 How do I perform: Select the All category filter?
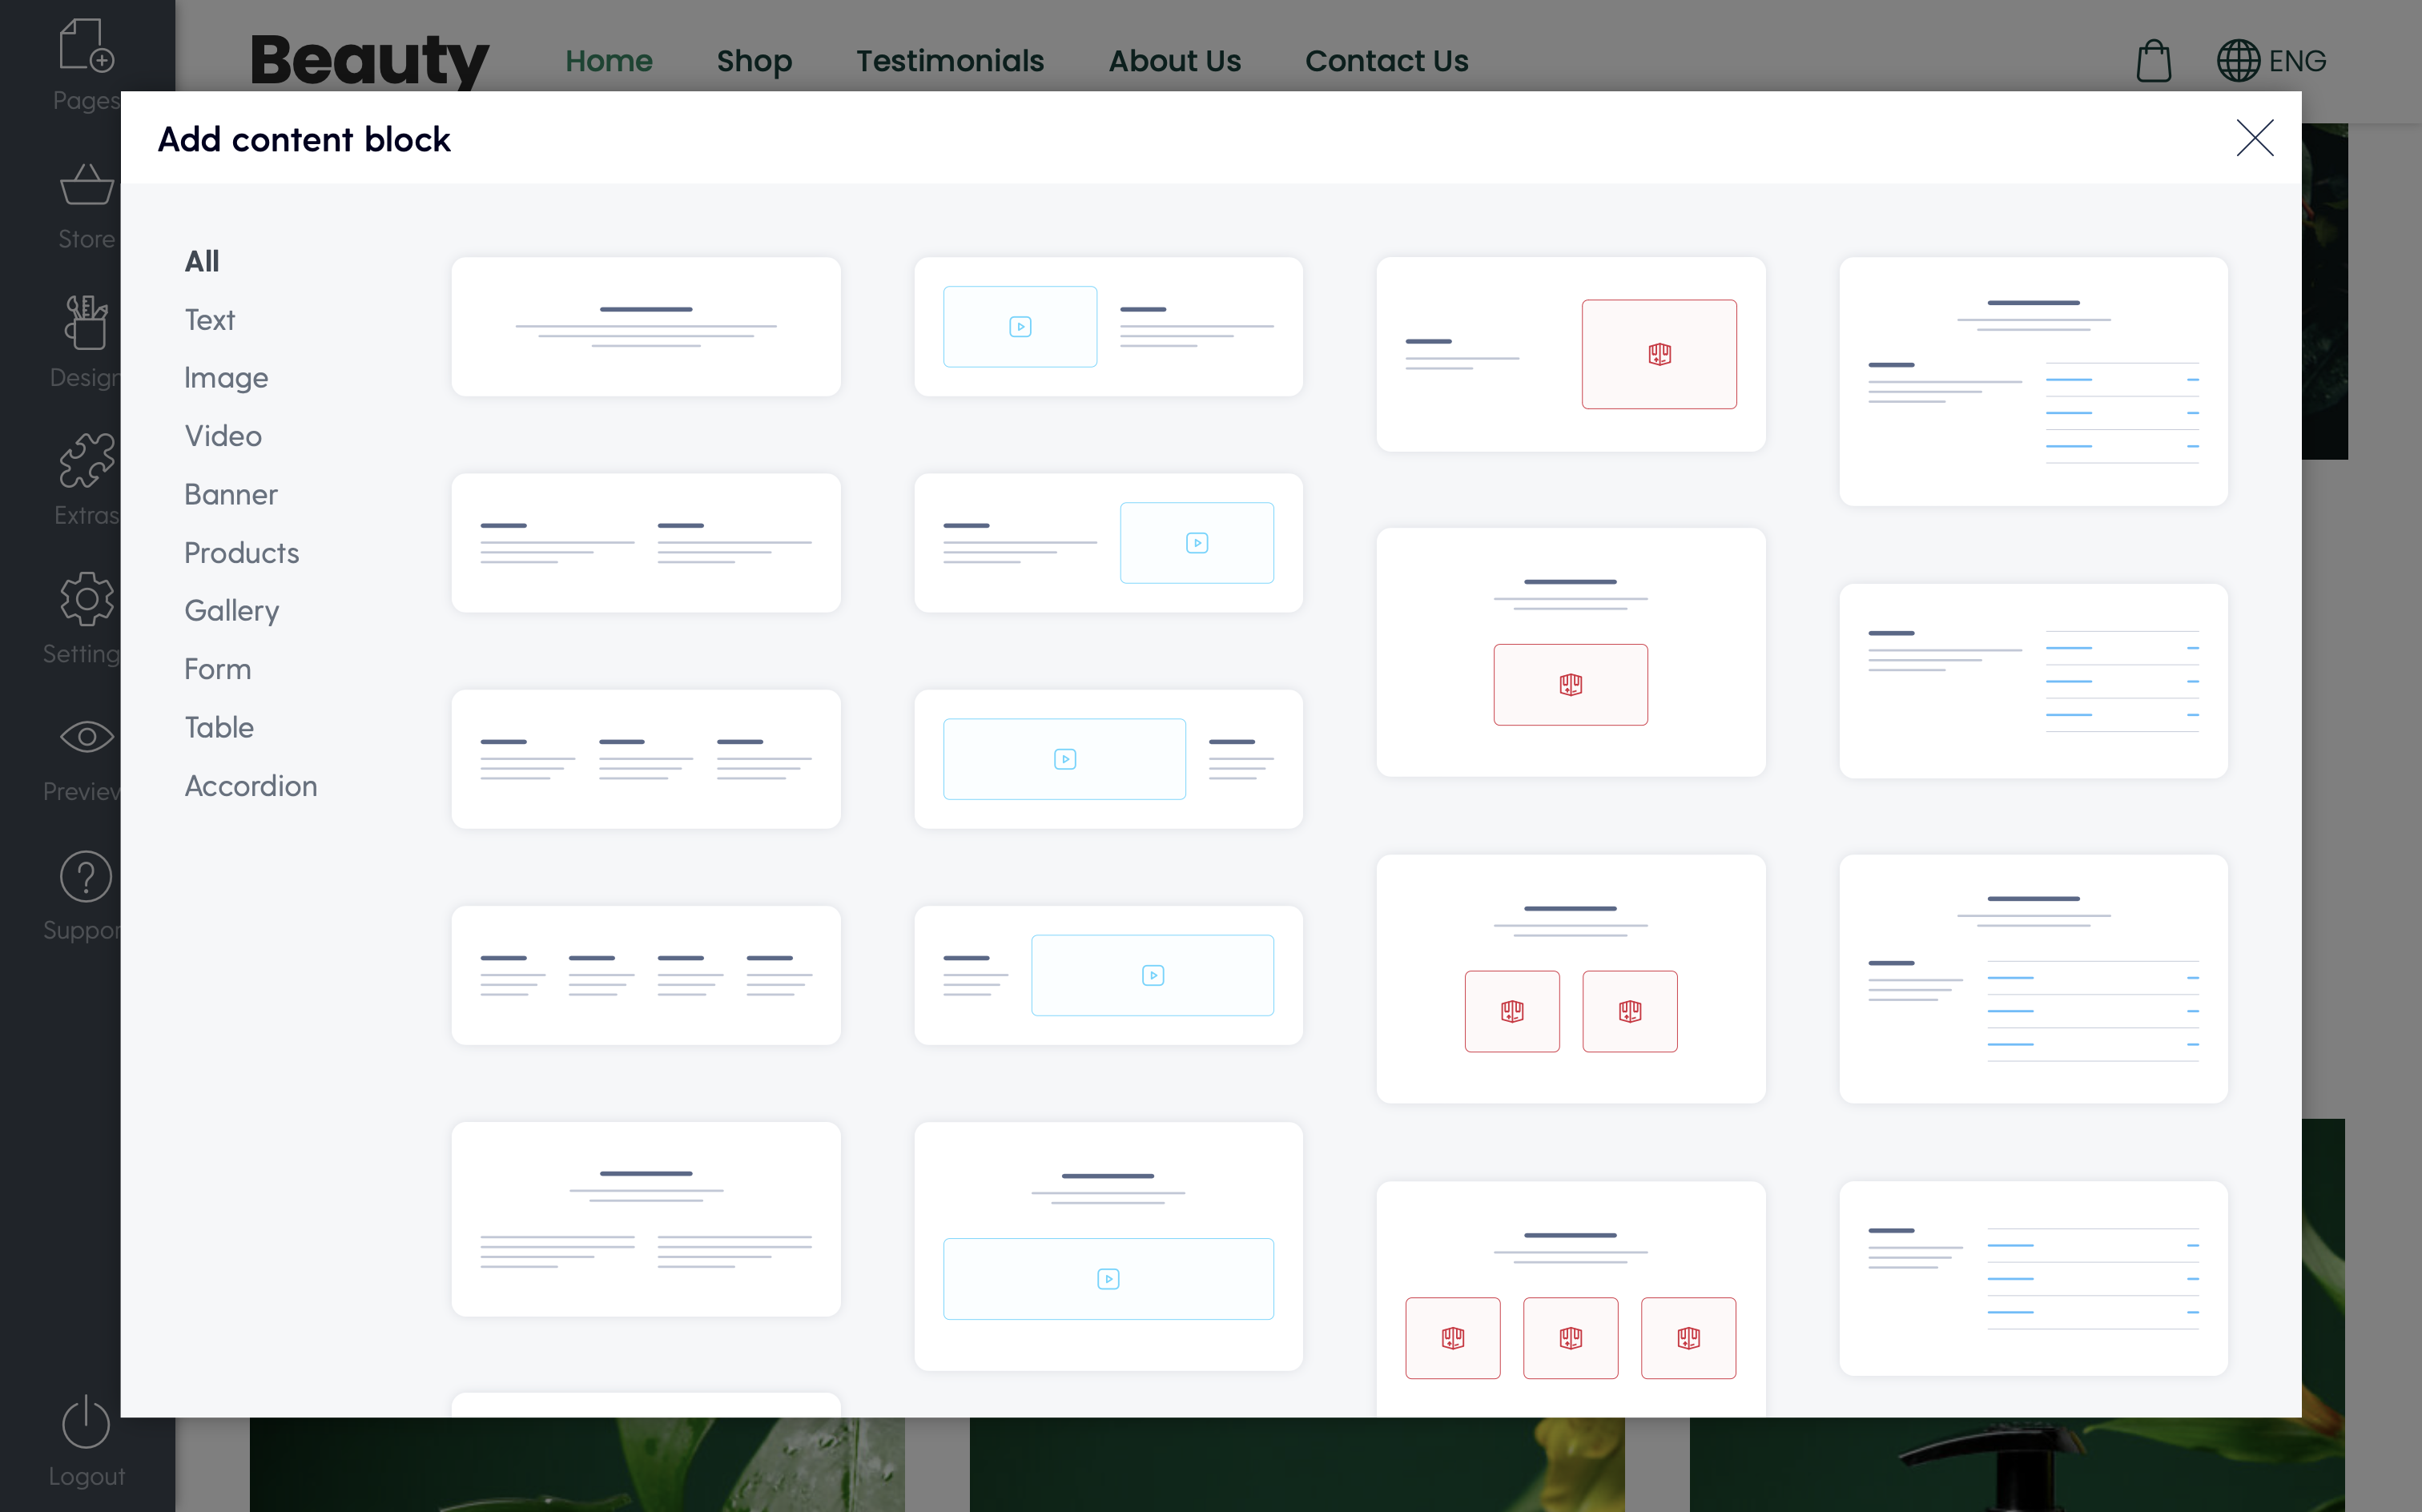[202, 261]
